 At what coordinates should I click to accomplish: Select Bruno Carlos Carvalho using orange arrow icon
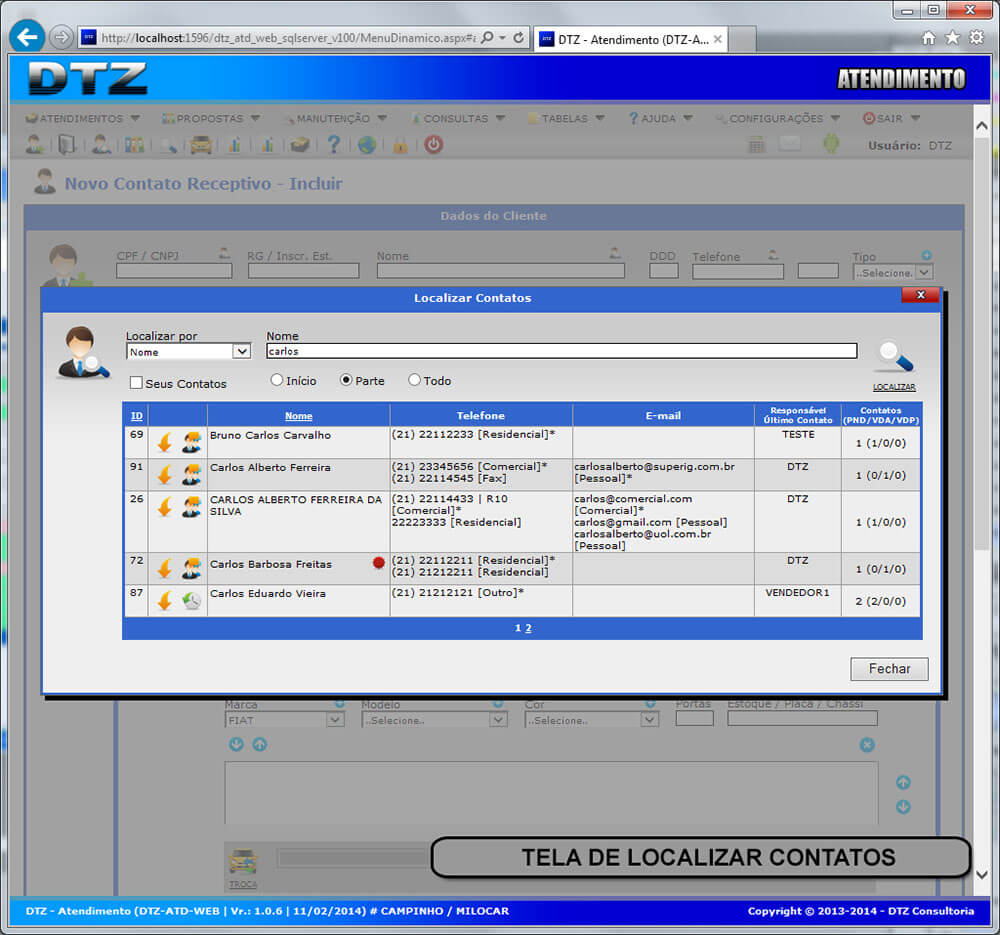coord(165,442)
